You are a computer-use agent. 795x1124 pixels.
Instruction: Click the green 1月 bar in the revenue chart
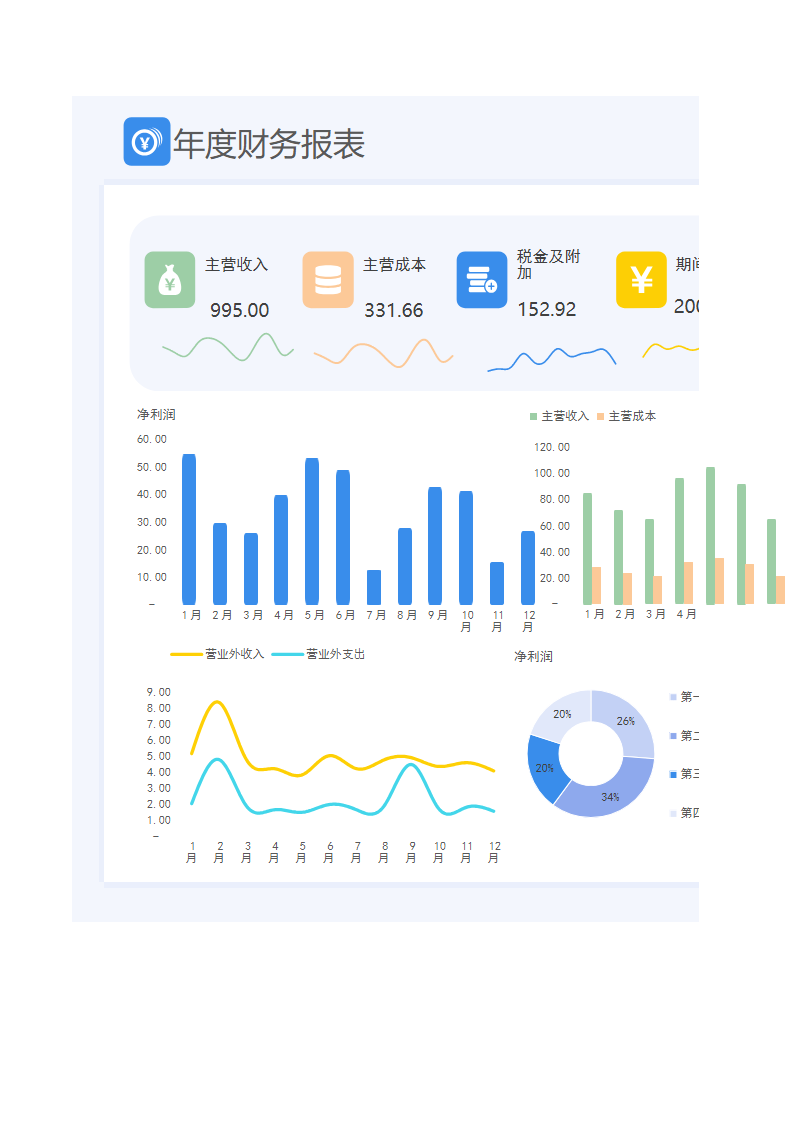point(587,548)
